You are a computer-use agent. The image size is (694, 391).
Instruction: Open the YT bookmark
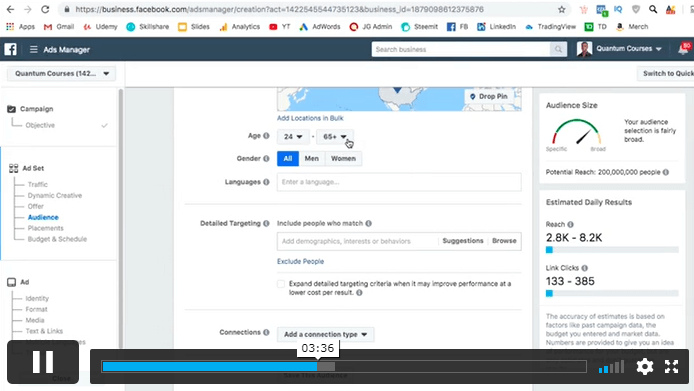click(x=280, y=27)
